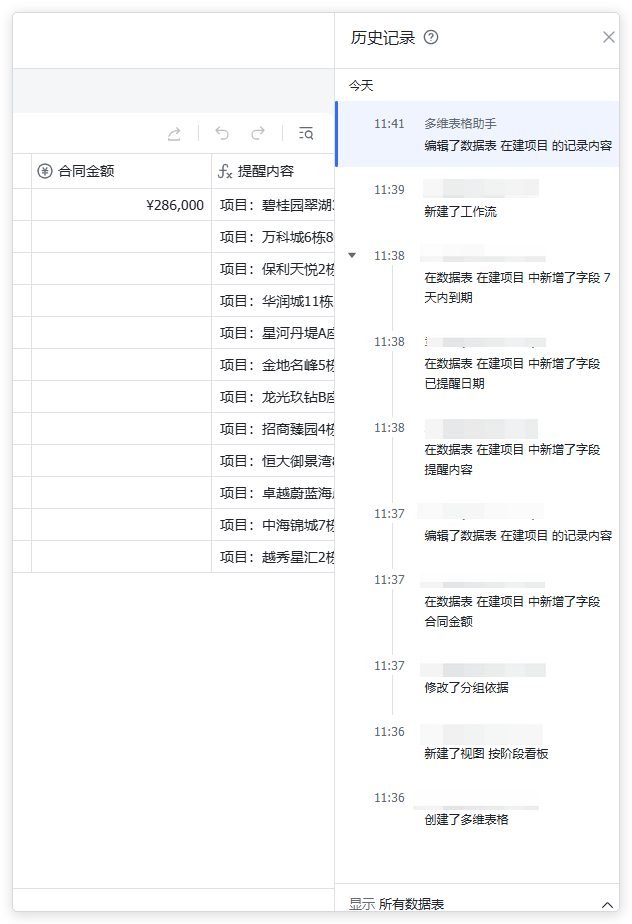Click the 11:36 timestamp of 创建了多维表格

389,798
